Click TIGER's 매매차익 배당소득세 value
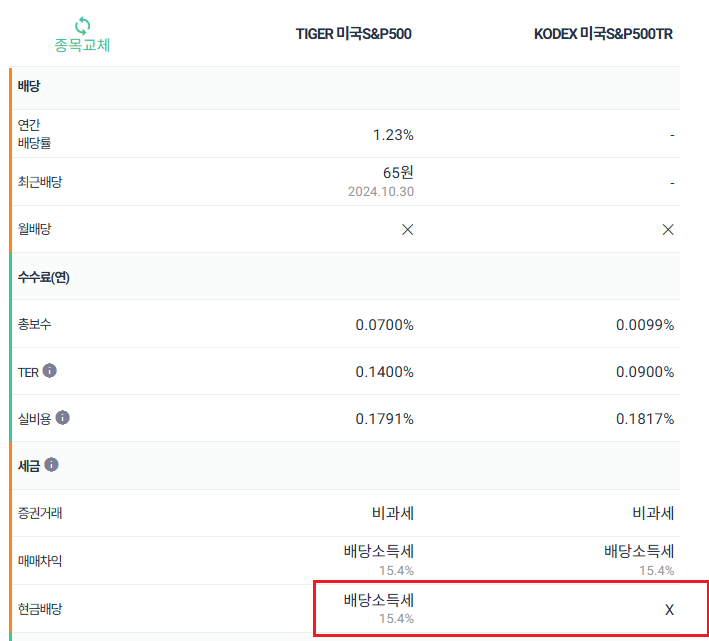 tap(379, 552)
